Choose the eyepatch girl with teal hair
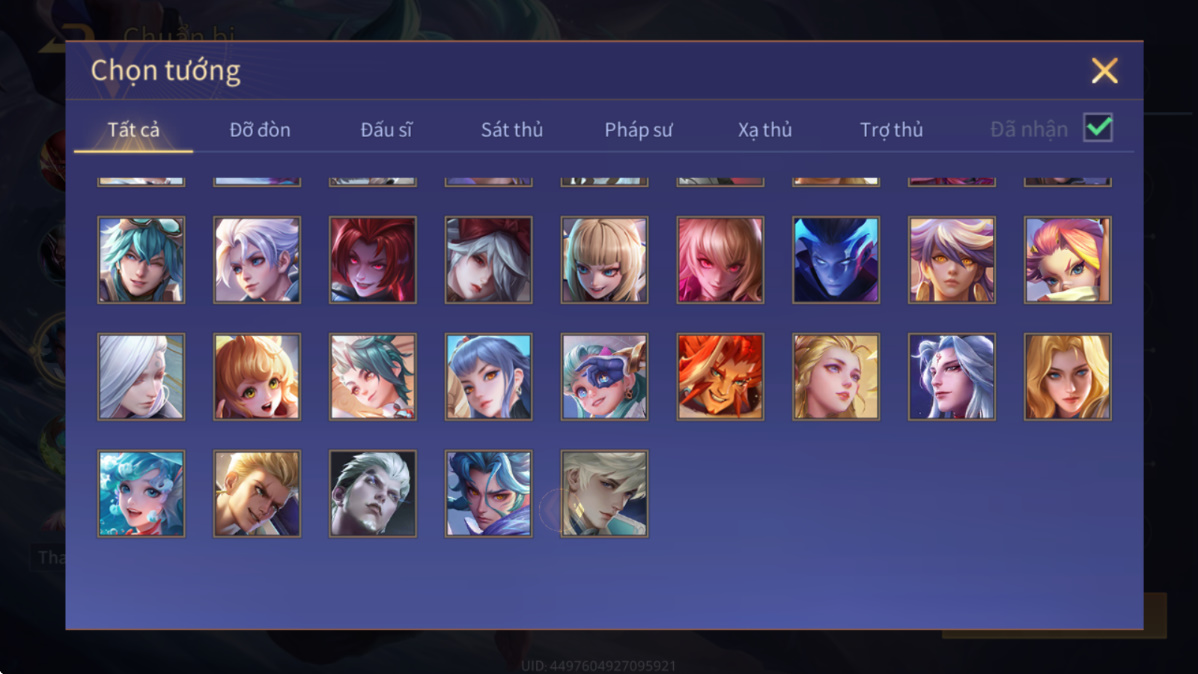The image size is (1198, 674). click(x=604, y=377)
